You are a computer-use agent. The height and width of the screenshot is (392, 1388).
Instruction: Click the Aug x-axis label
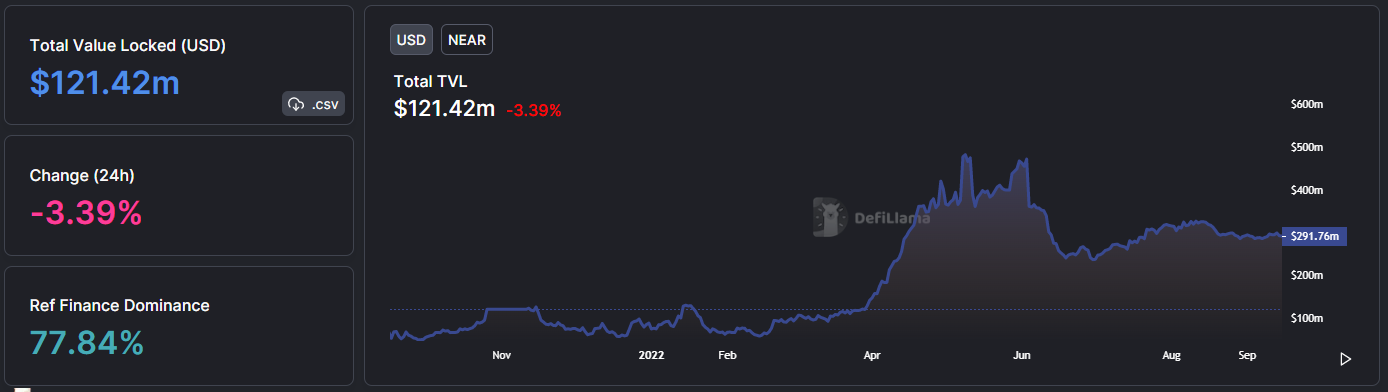[x=1172, y=355]
